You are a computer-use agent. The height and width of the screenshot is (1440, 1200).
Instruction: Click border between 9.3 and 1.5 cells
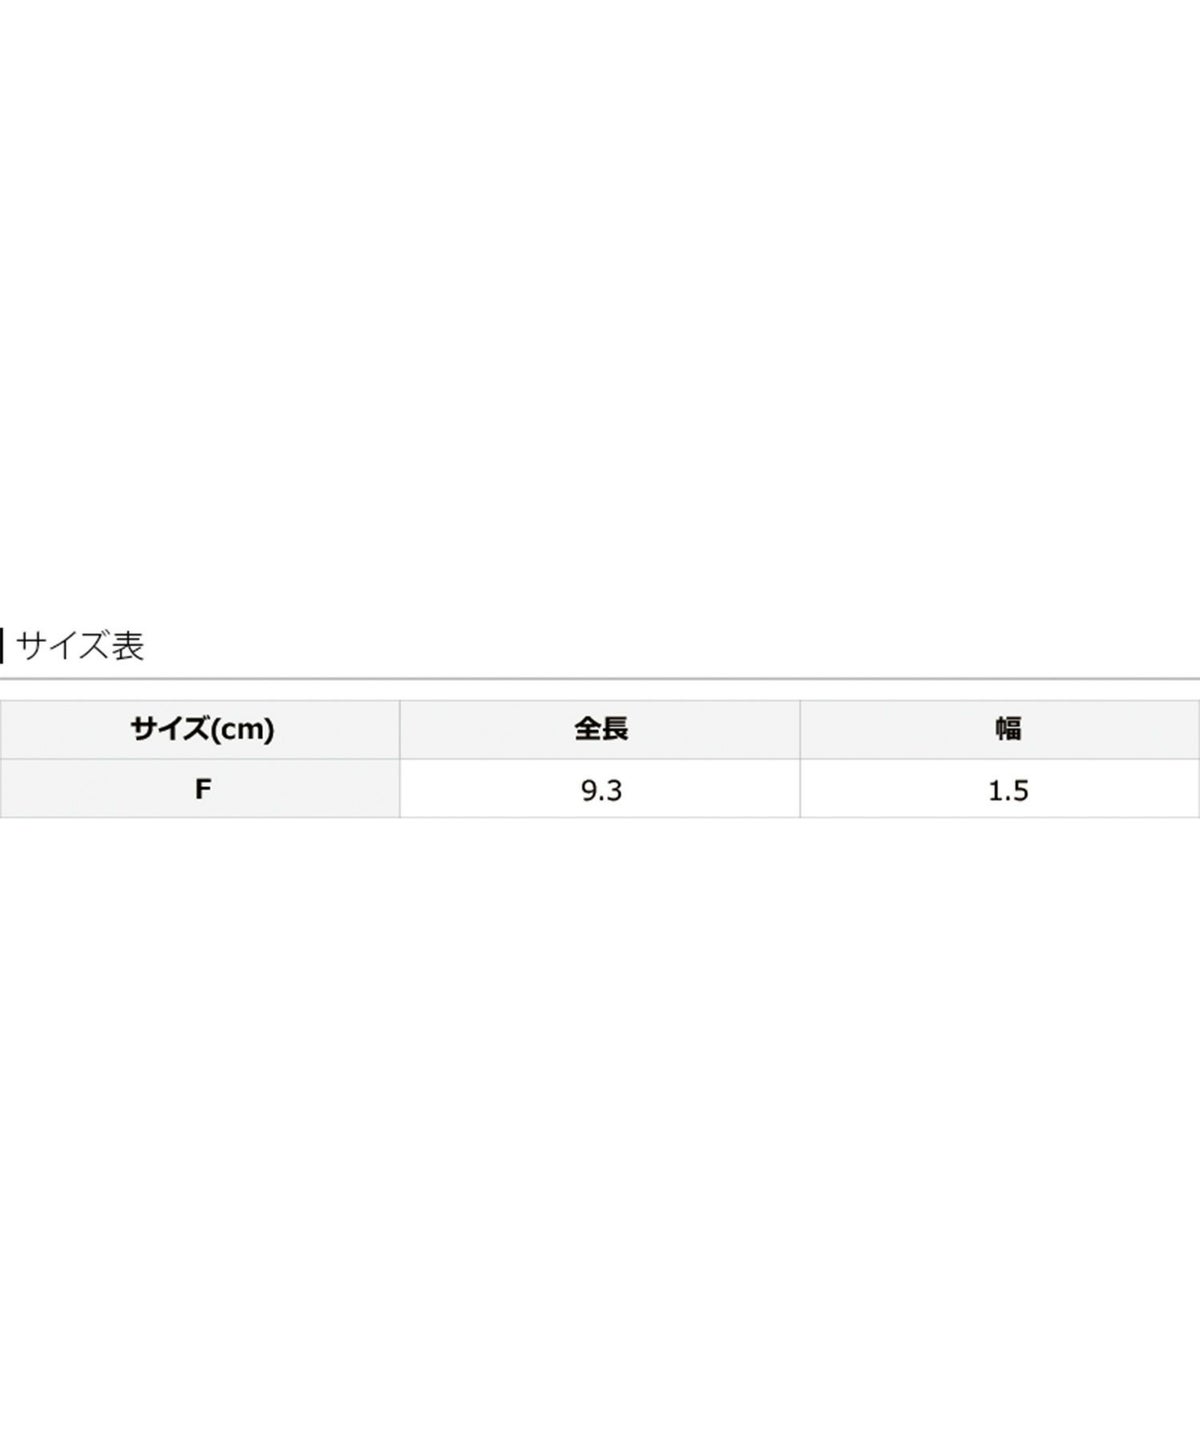800,789
